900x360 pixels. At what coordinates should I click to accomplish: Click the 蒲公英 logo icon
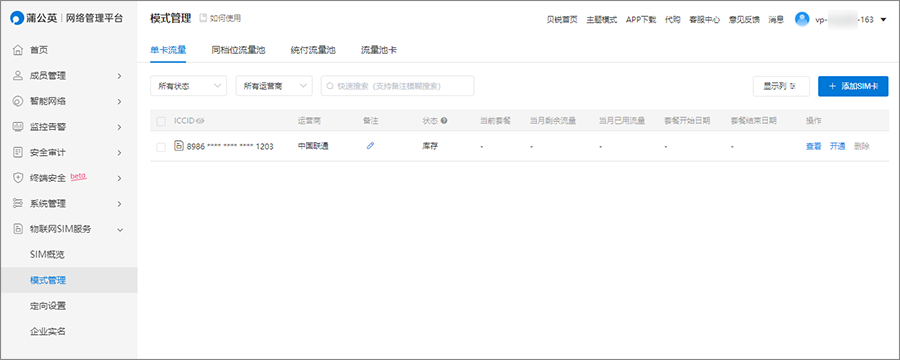17,18
